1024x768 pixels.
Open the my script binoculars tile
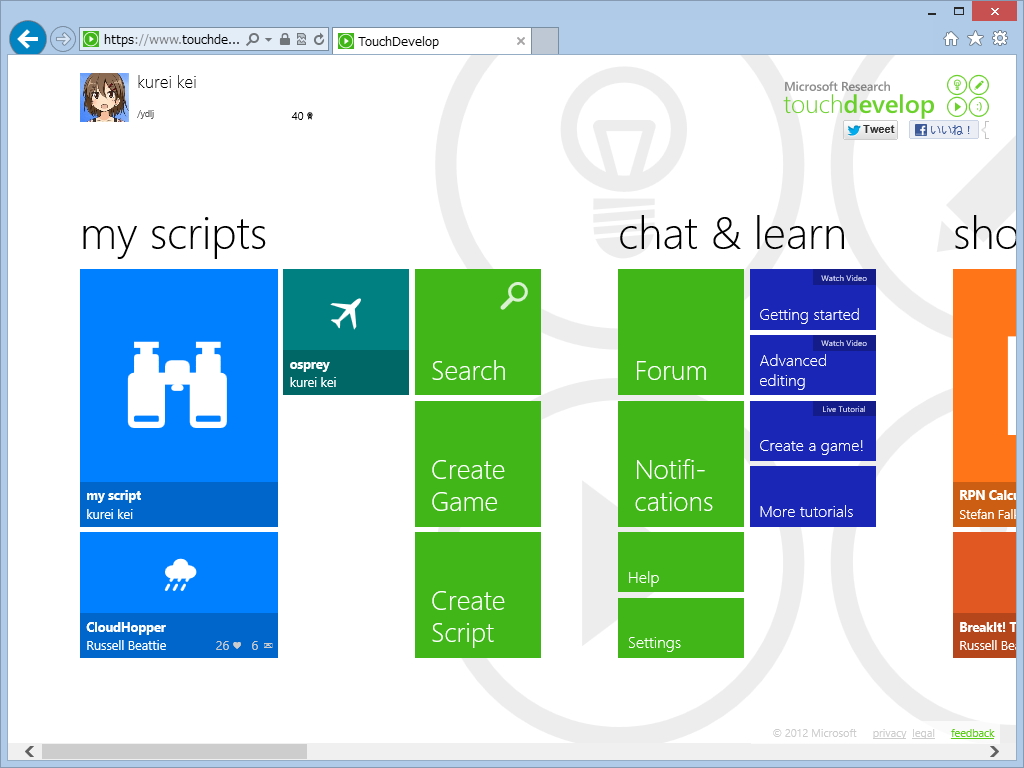click(179, 398)
